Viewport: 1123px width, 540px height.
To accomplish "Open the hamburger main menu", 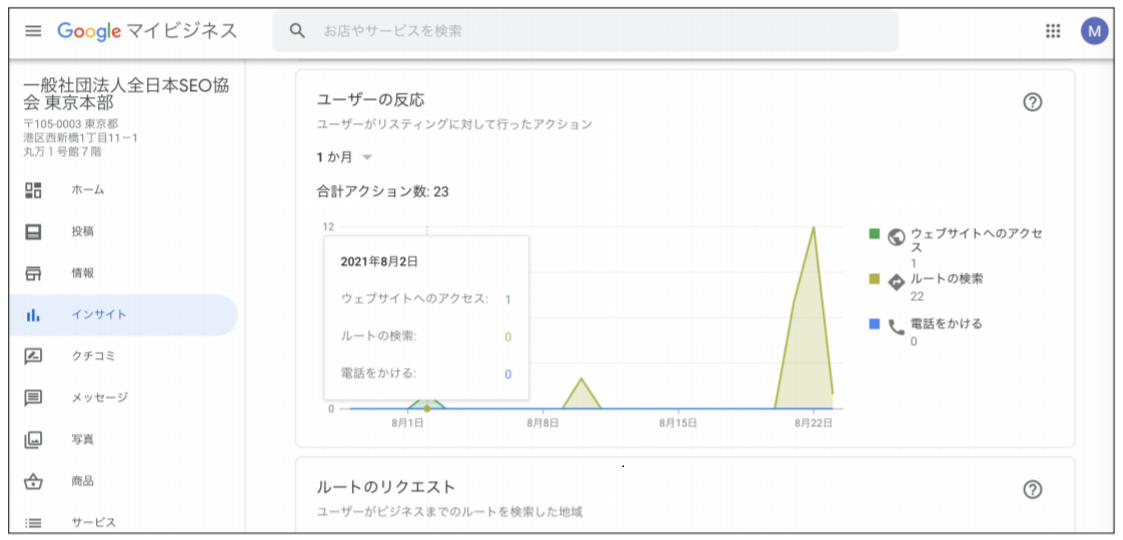I will pos(33,31).
